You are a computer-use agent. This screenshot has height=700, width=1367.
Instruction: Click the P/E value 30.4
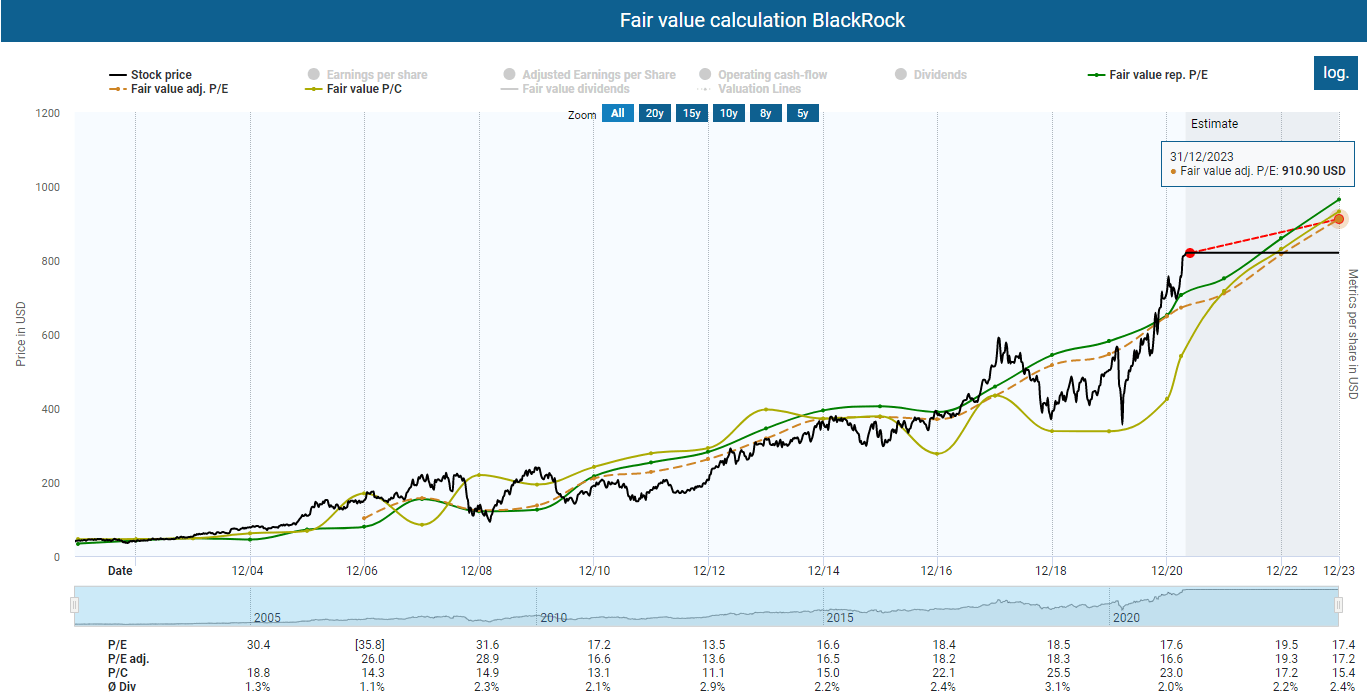(x=258, y=645)
